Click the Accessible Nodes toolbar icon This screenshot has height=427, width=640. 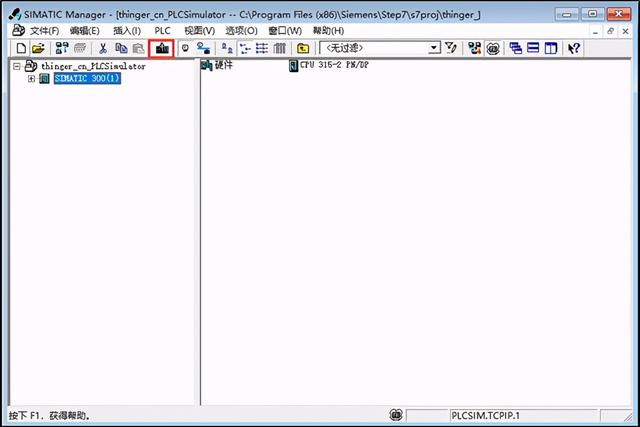pos(62,48)
